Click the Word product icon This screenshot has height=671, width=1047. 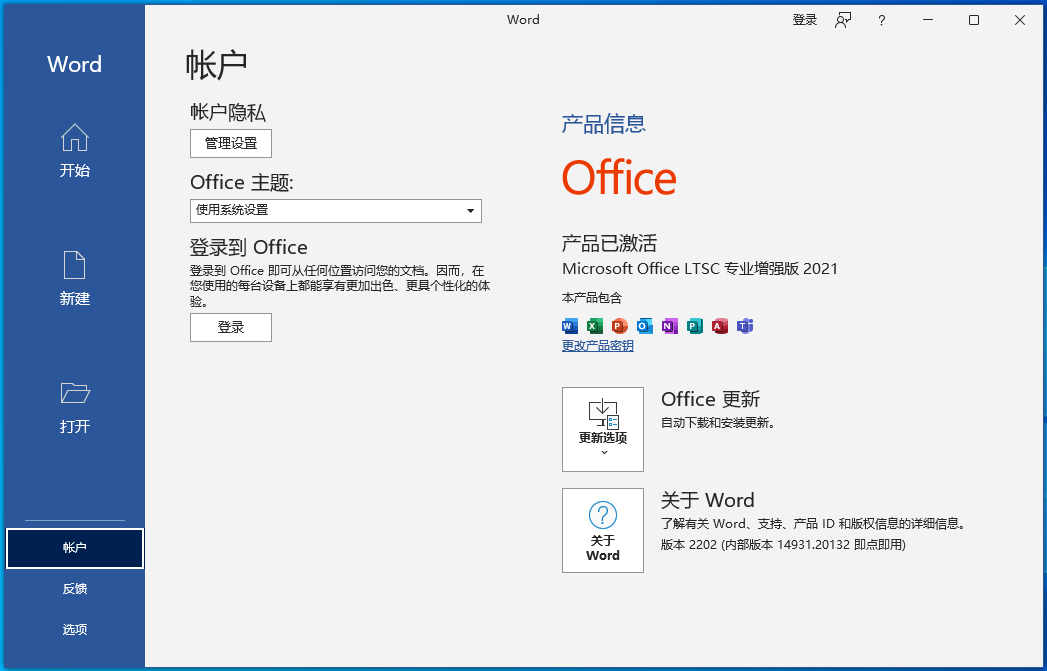(x=570, y=326)
